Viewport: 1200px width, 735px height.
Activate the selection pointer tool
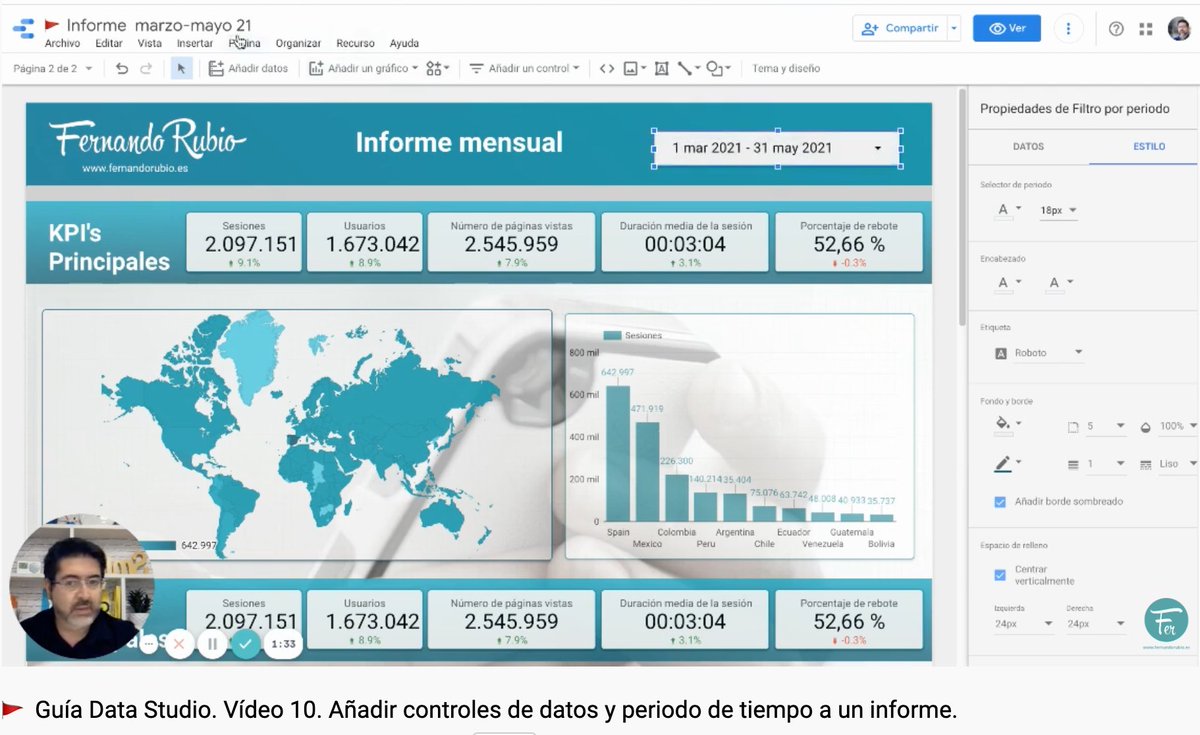(181, 68)
